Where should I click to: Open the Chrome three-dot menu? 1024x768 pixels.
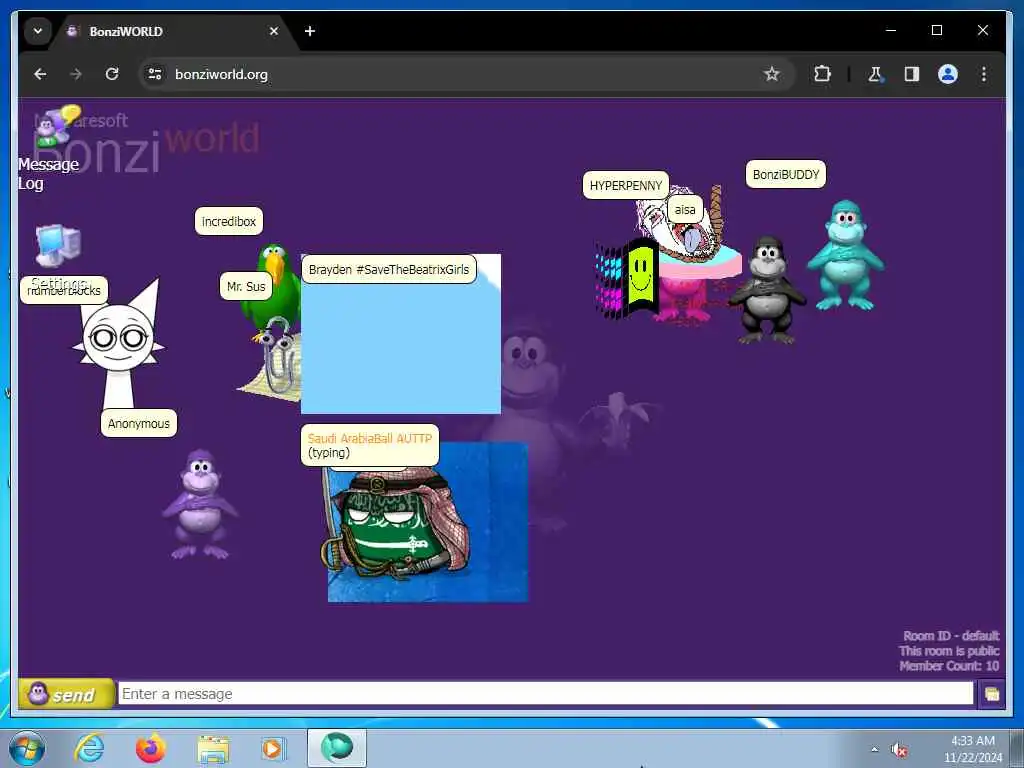(984, 74)
